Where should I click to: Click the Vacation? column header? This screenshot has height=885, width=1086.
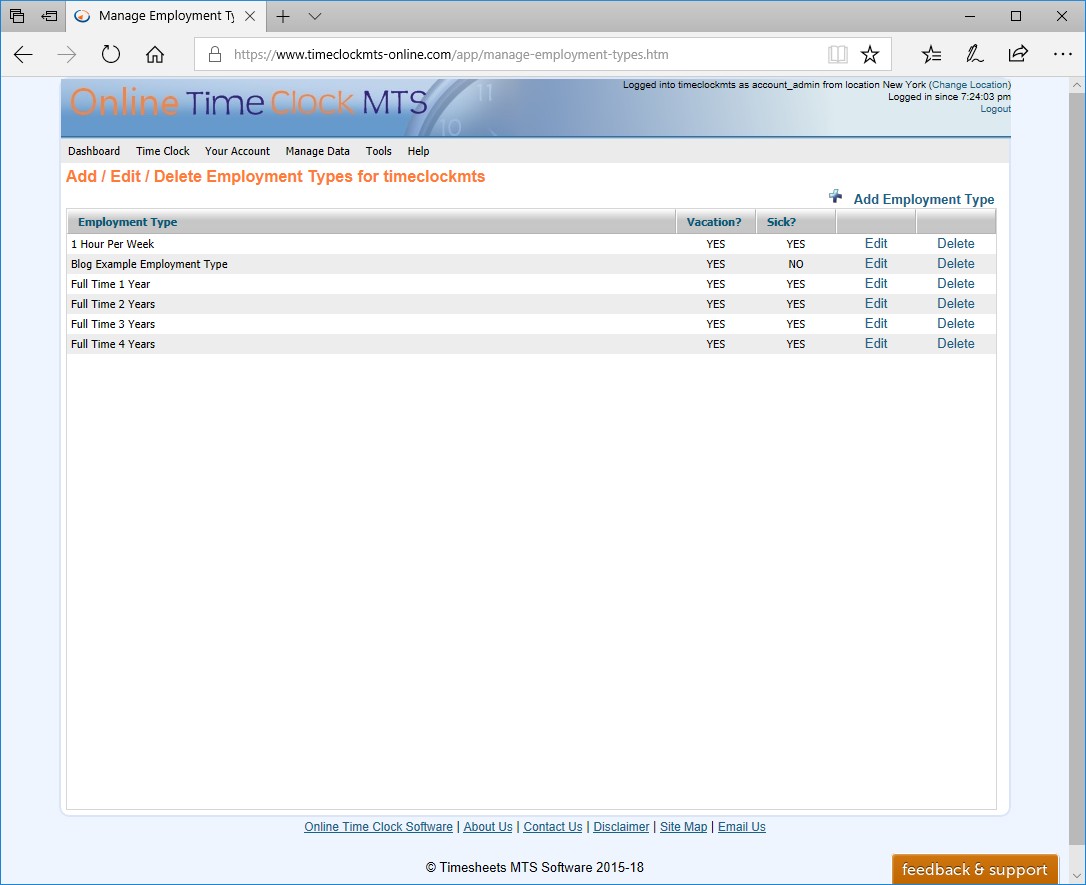pyautogui.click(x=714, y=222)
